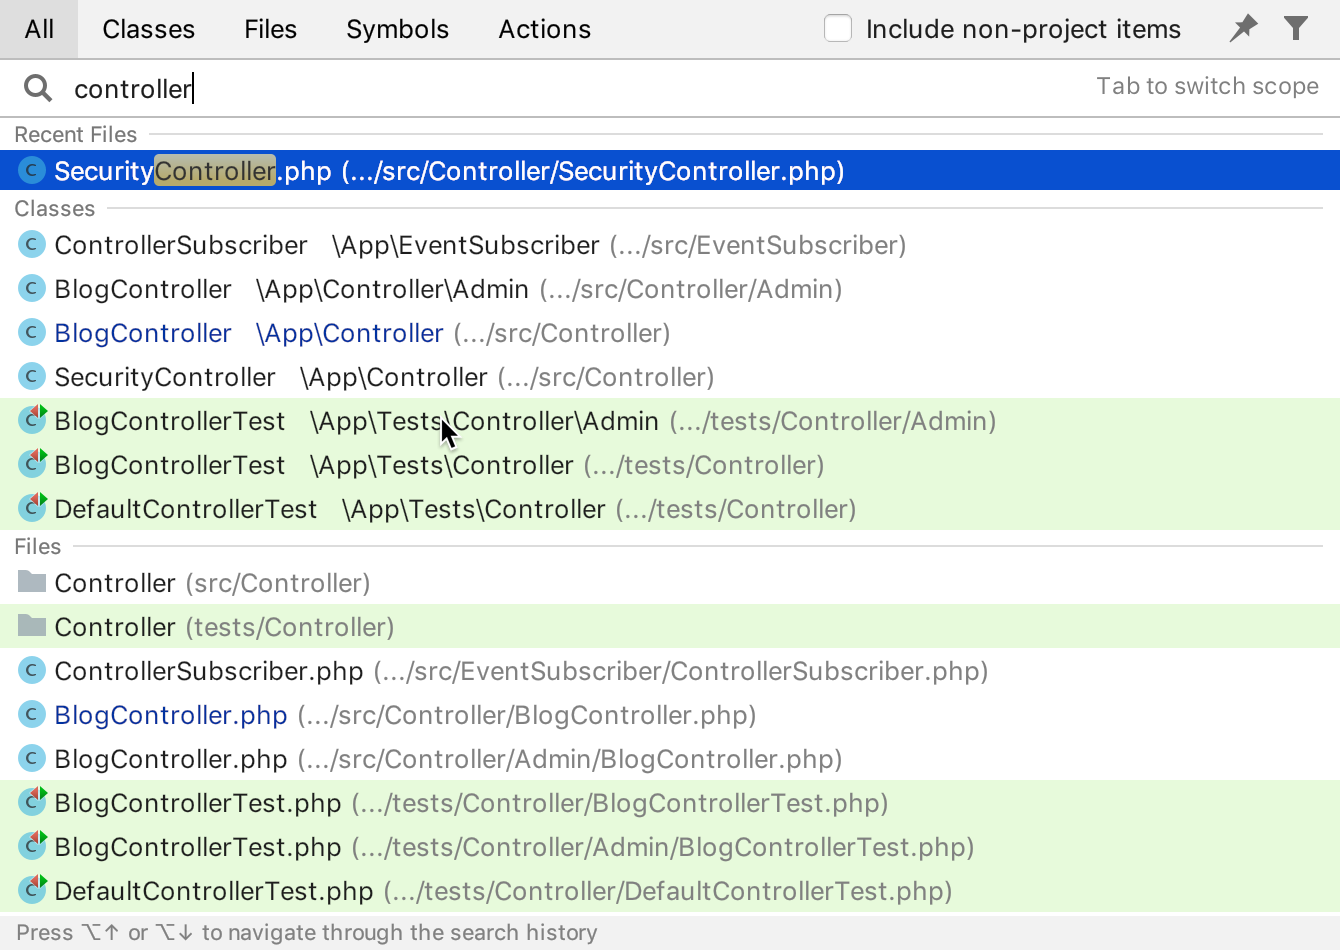Screen dimensions: 1340x950
Task: Click test class icon beside DefaultControllerTest class
Action: pyautogui.click(x=32, y=508)
